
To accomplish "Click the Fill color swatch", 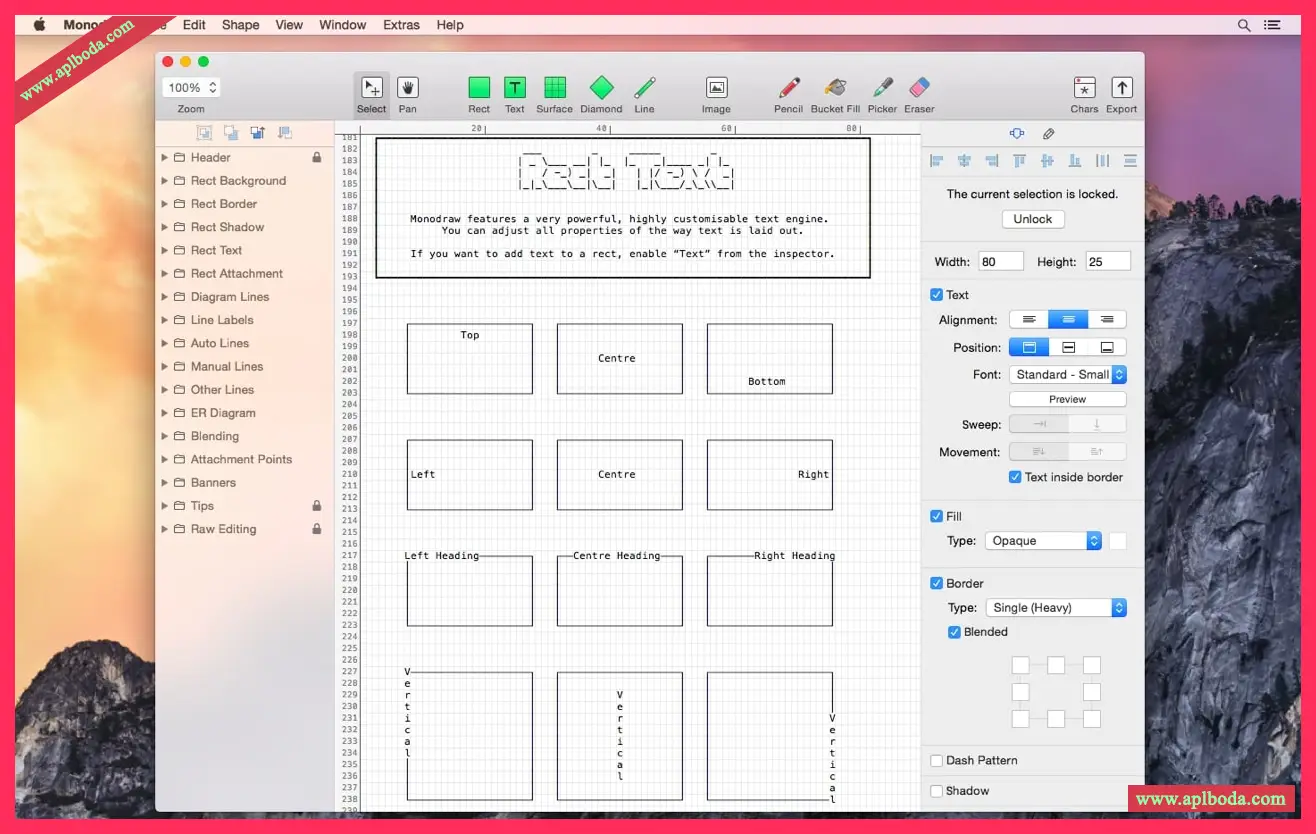I will (x=1117, y=541).
